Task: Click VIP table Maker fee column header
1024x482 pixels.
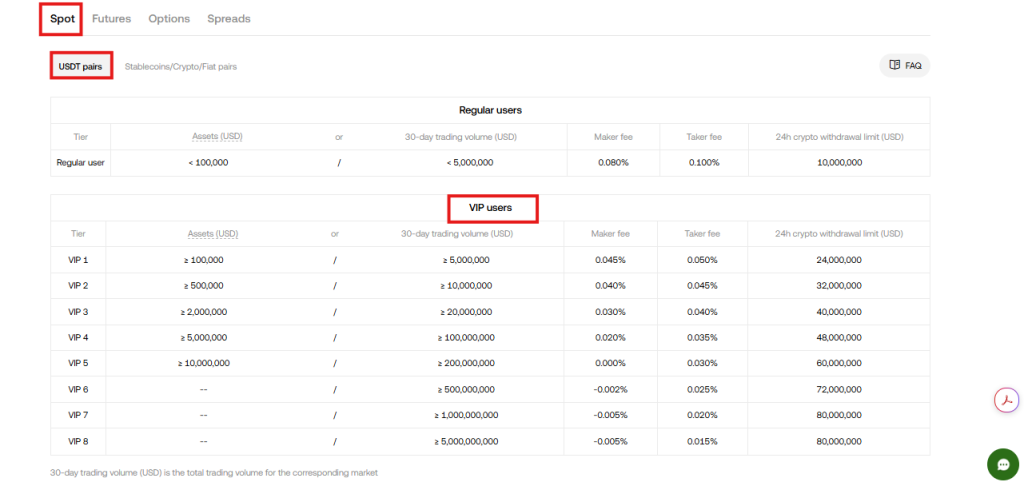Action: 611,233
